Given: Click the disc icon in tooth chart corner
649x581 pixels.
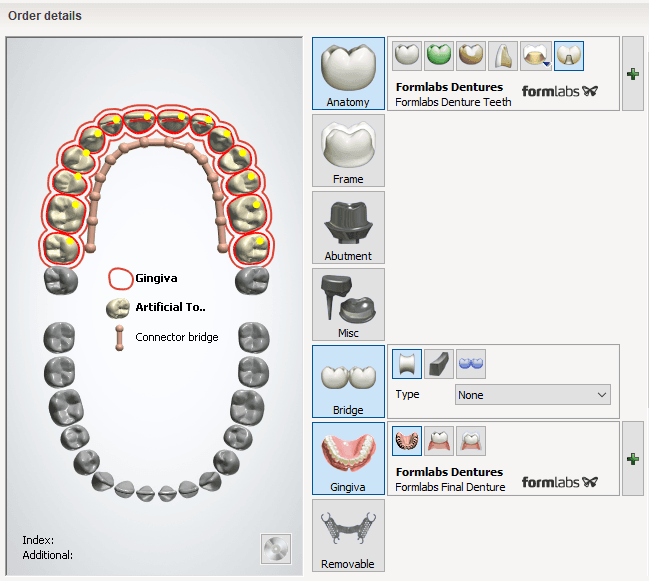Looking at the screenshot, I should point(275,550).
